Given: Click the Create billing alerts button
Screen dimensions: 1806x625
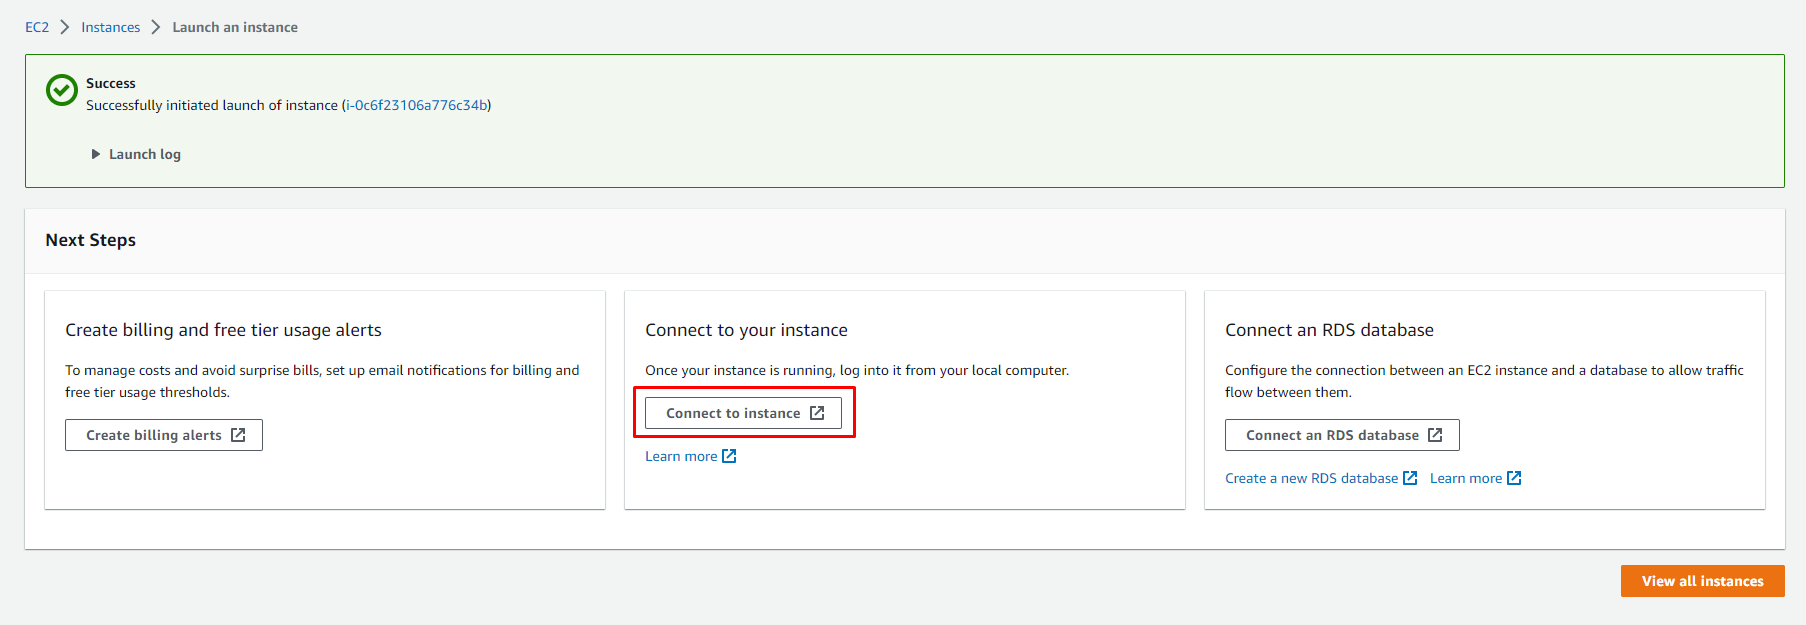Looking at the screenshot, I should [x=164, y=435].
